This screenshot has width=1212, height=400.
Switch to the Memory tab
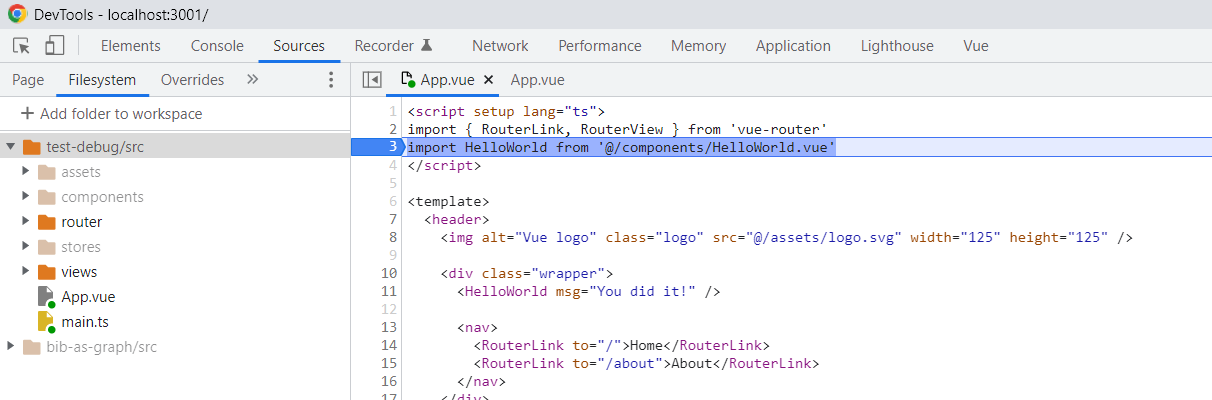(x=699, y=46)
